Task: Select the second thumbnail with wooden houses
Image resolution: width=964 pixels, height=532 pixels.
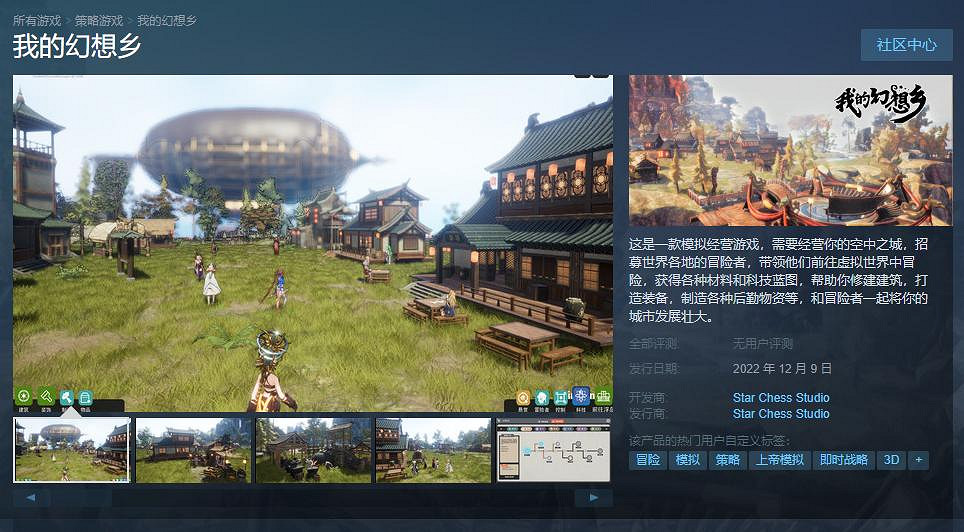Action: coord(193,450)
